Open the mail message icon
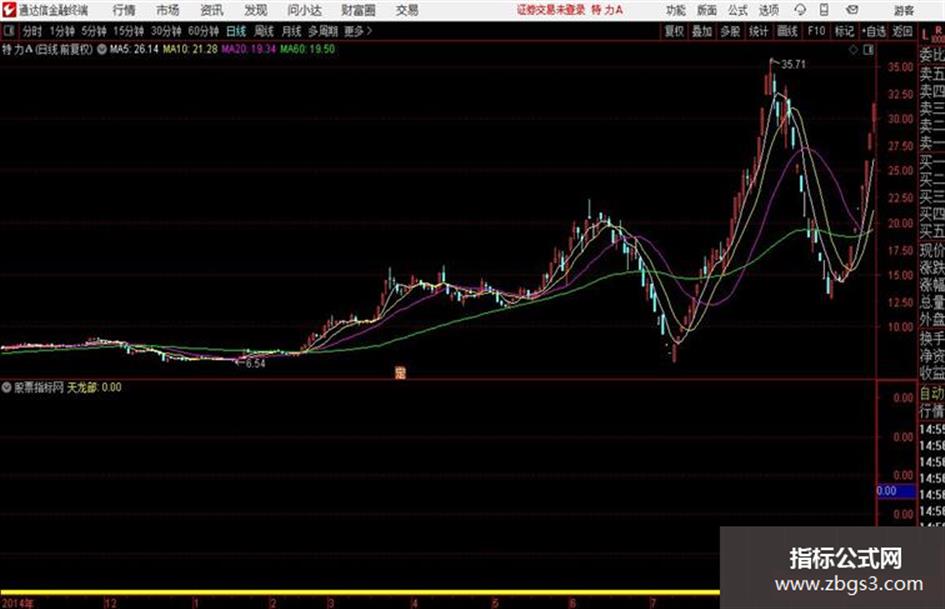The height and width of the screenshot is (609, 945). click(x=852, y=10)
